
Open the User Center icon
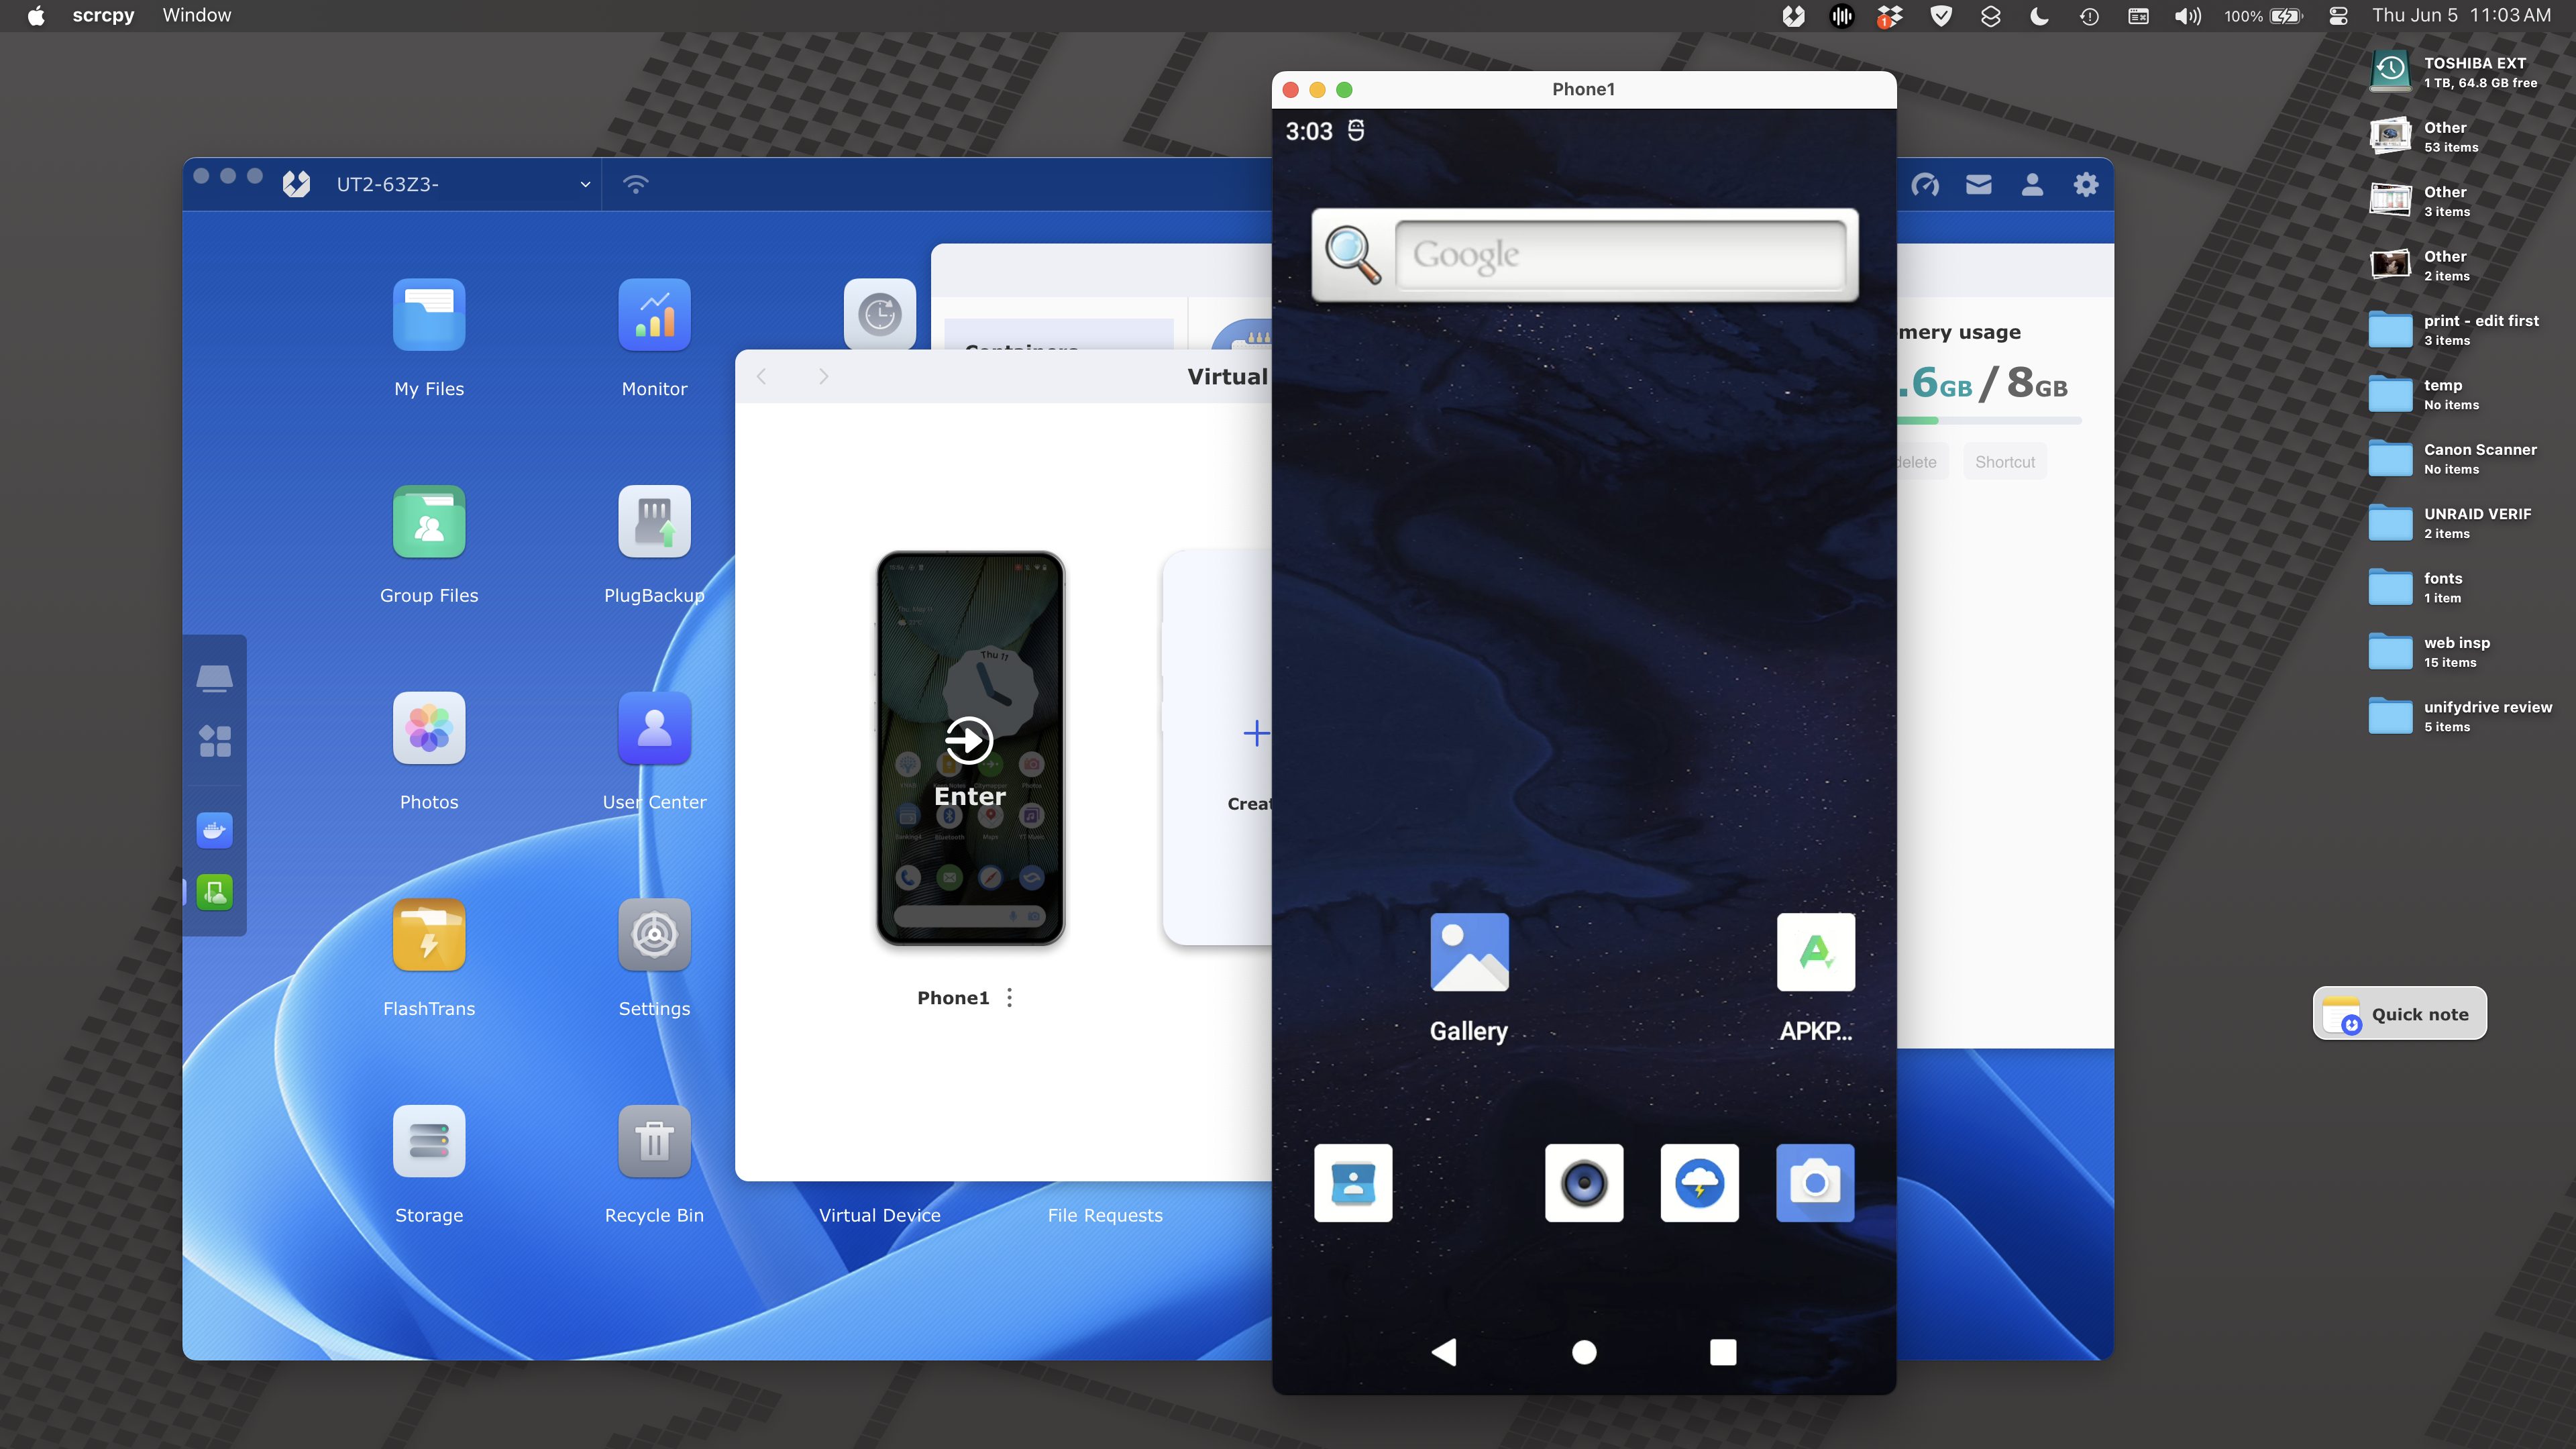(654, 728)
